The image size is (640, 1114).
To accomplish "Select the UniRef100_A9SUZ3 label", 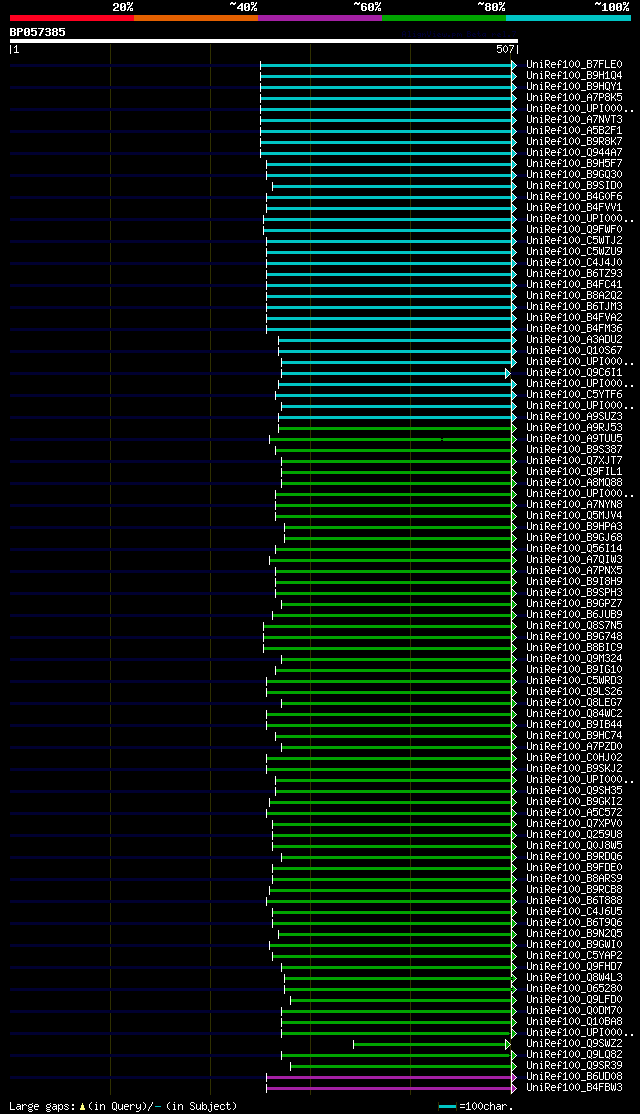I will tap(575, 417).
